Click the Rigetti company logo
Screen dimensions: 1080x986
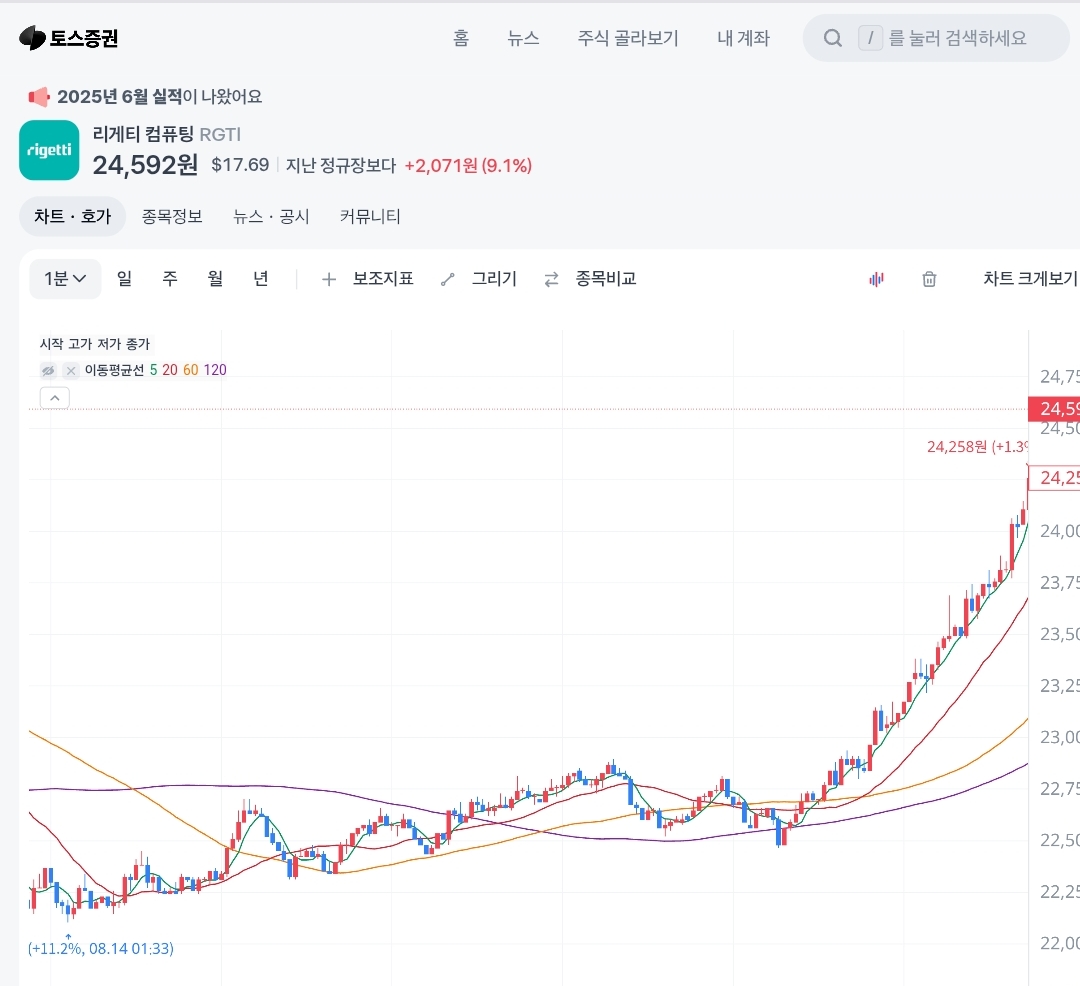[x=49, y=150]
